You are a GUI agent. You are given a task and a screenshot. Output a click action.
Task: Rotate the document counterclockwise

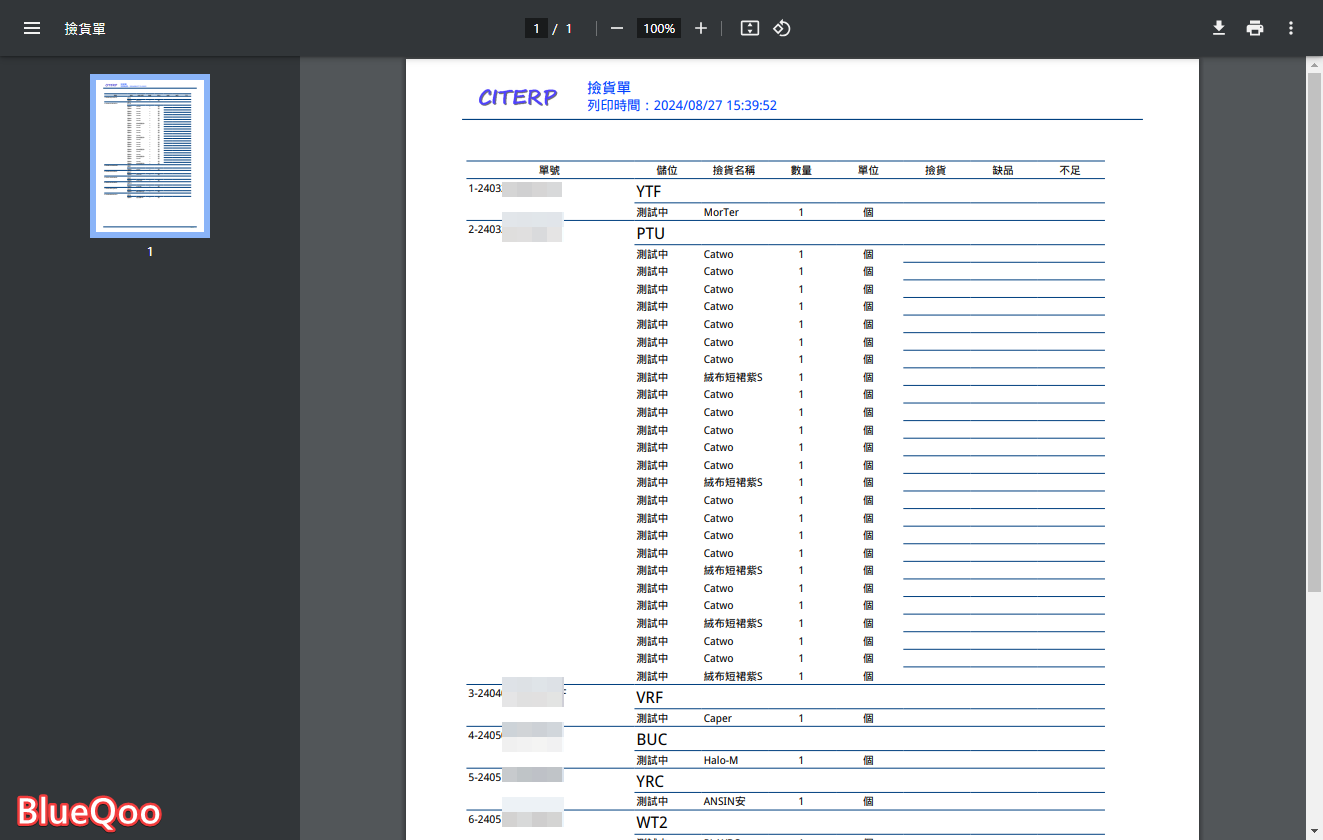(x=782, y=28)
